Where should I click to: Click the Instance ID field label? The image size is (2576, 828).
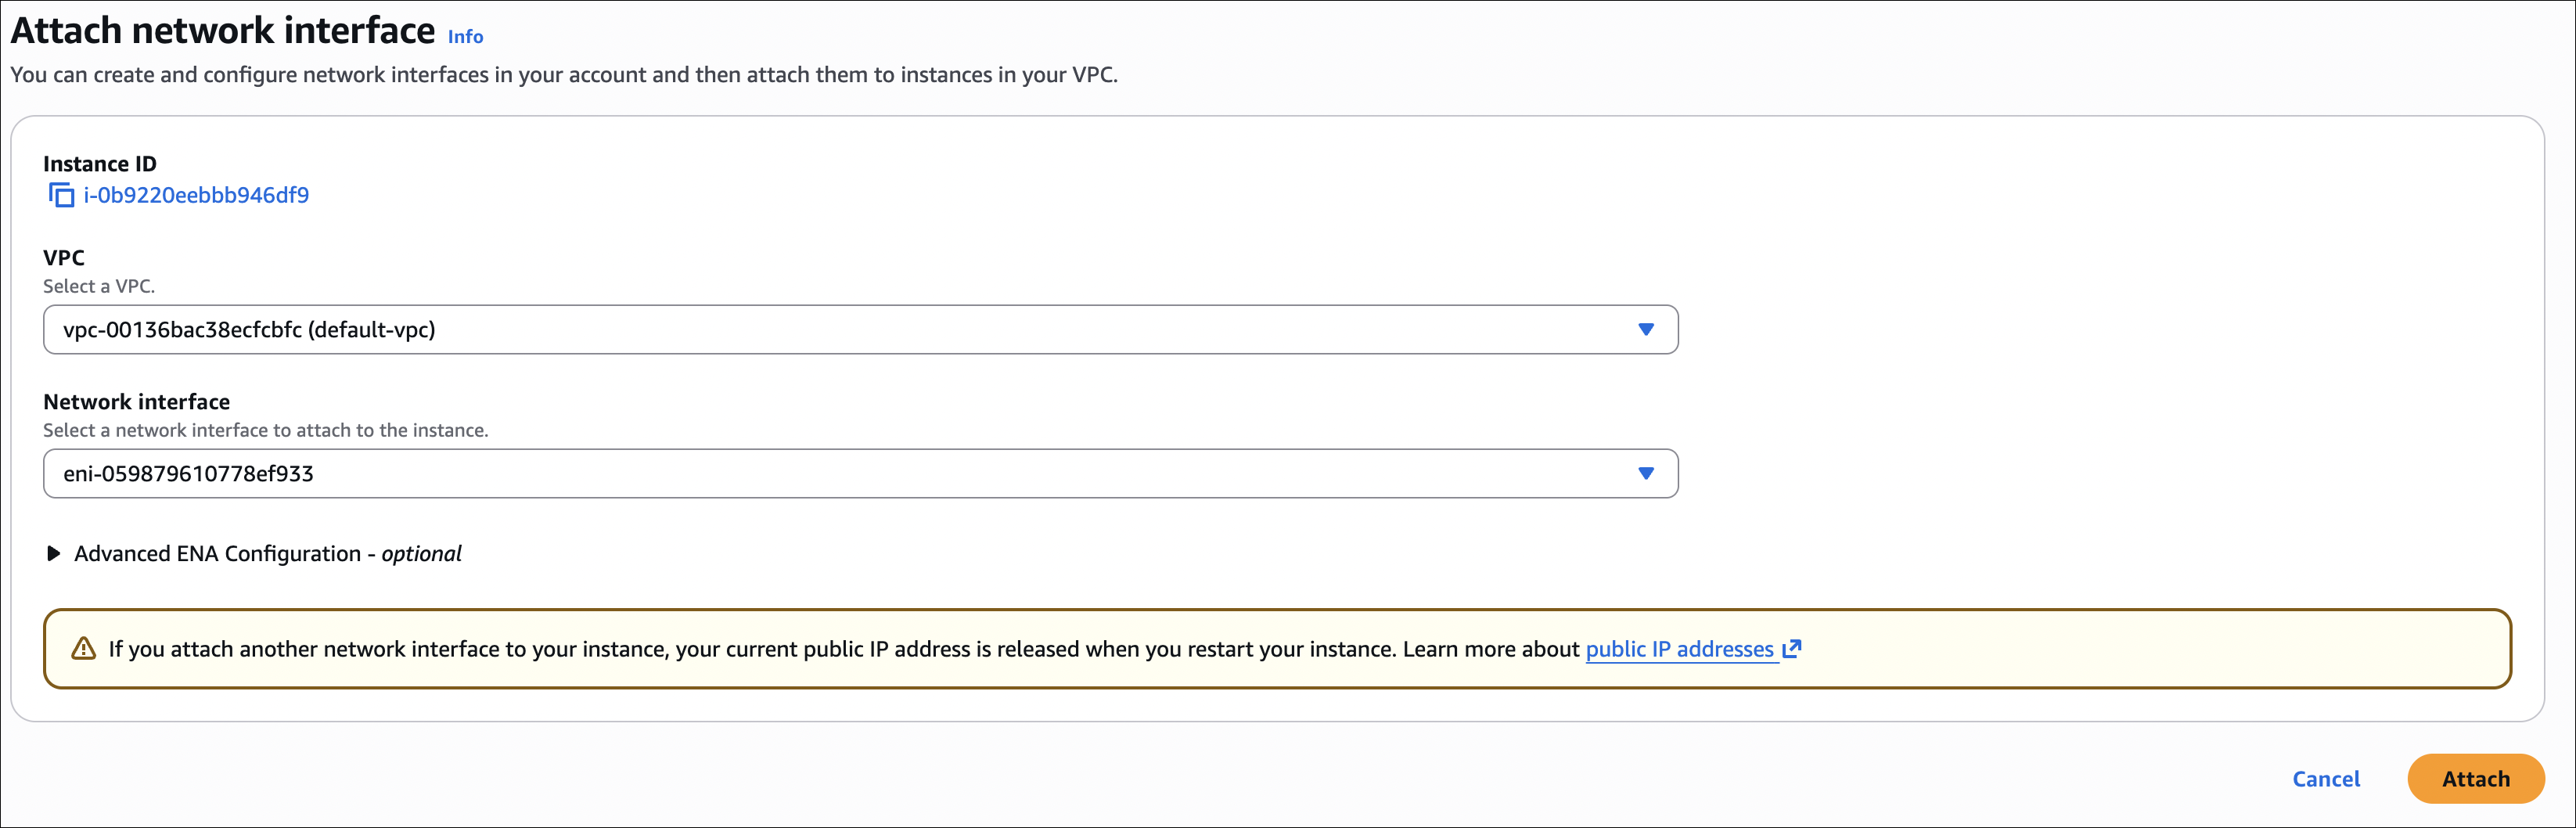click(x=100, y=164)
